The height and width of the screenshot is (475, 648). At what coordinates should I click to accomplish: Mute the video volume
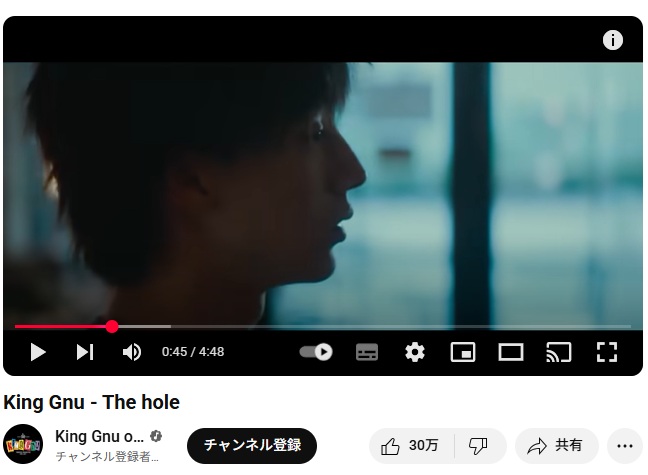tap(132, 352)
